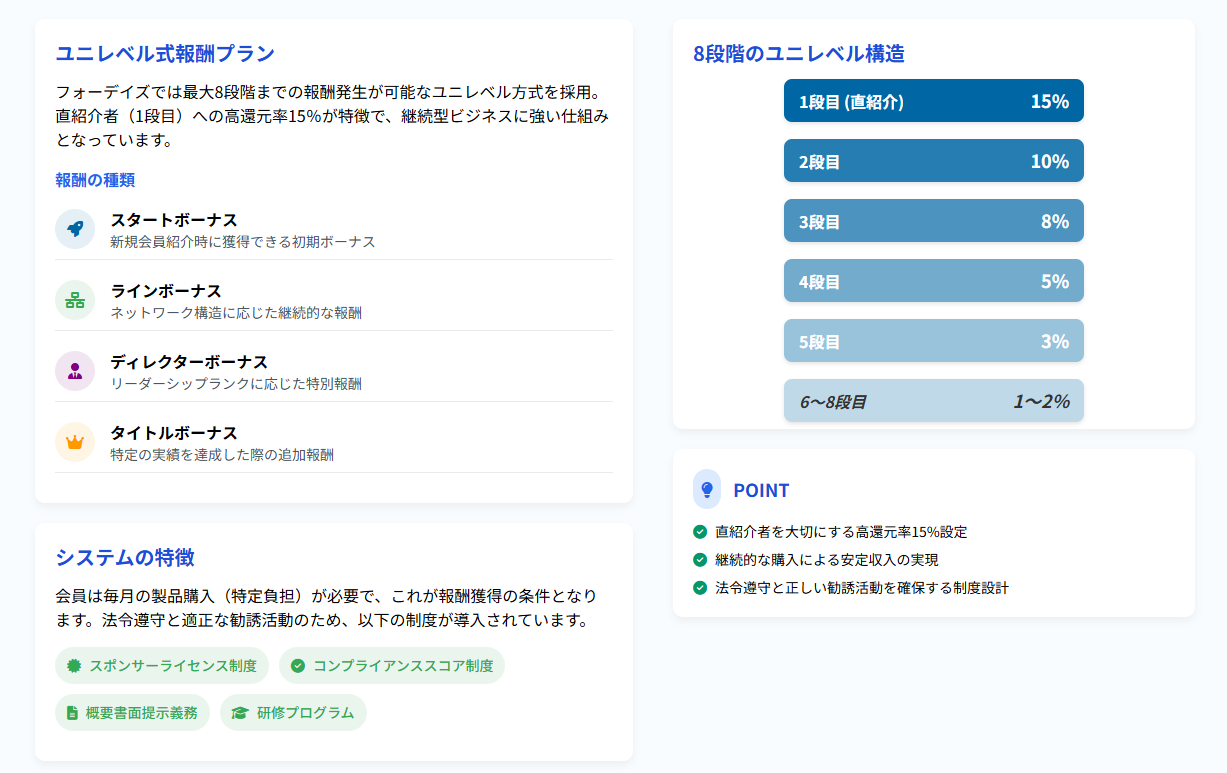Click the lightbulb icon beside POINT

point(707,489)
